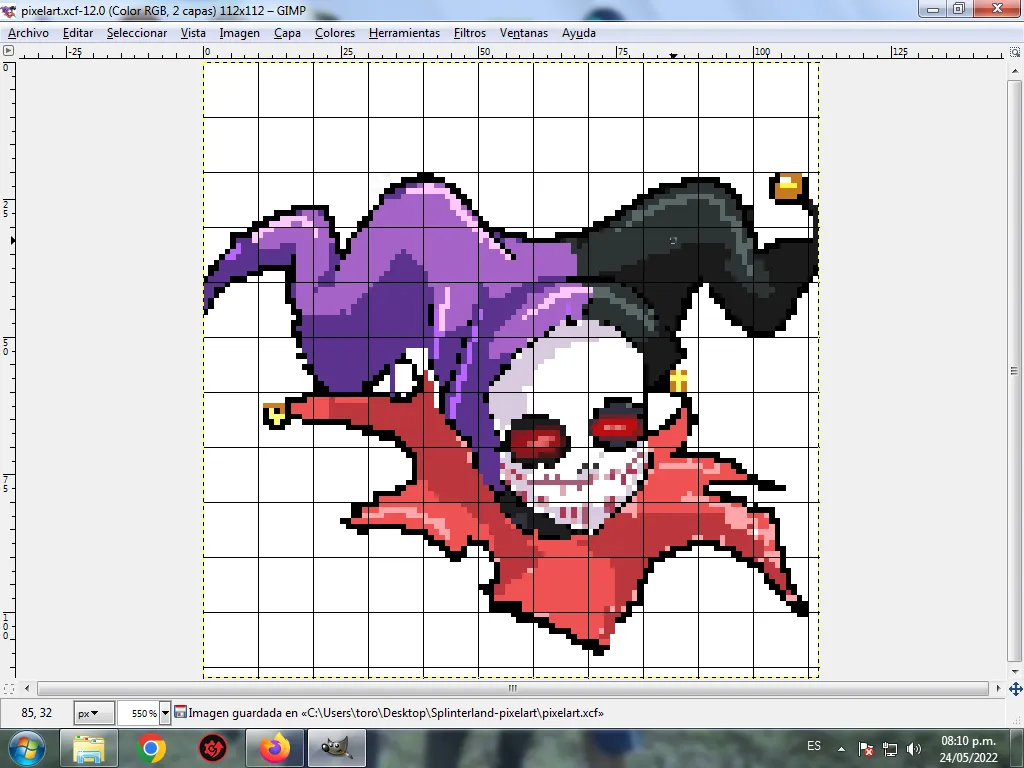
Task: Open the Seleccionar menu
Action: [x=136, y=33]
